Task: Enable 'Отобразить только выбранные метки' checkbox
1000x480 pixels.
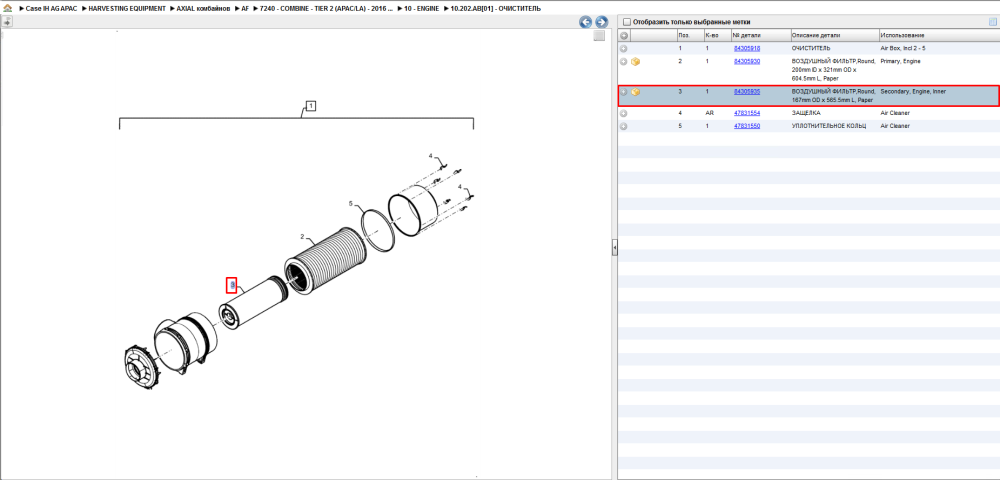Action: [626, 22]
